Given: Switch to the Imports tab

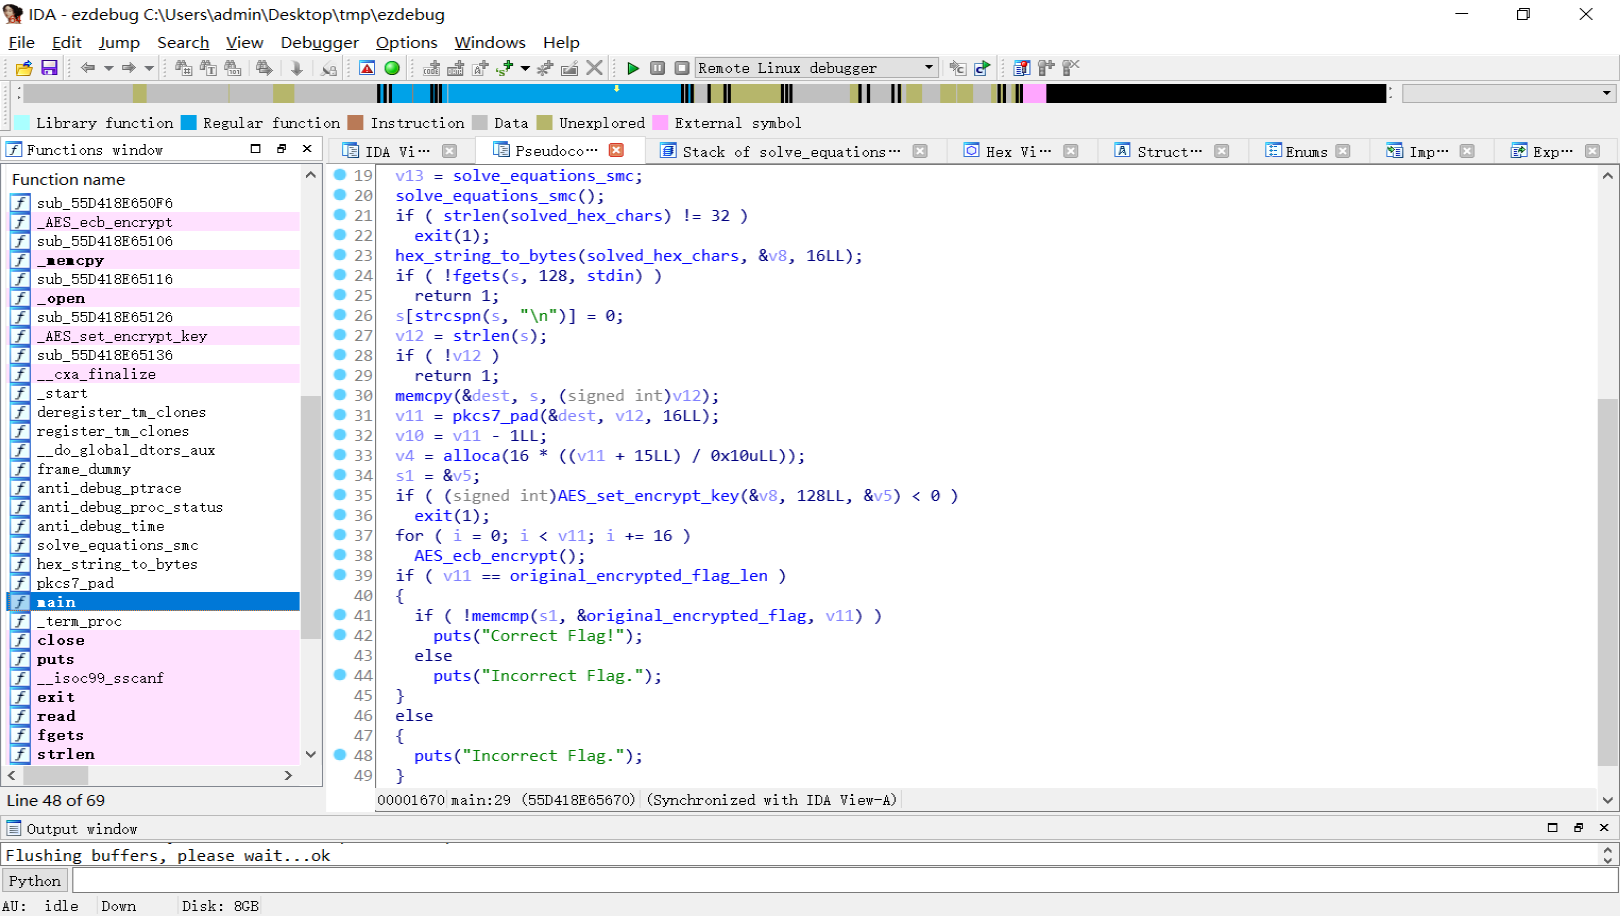Looking at the screenshot, I should coord(1428,151).
